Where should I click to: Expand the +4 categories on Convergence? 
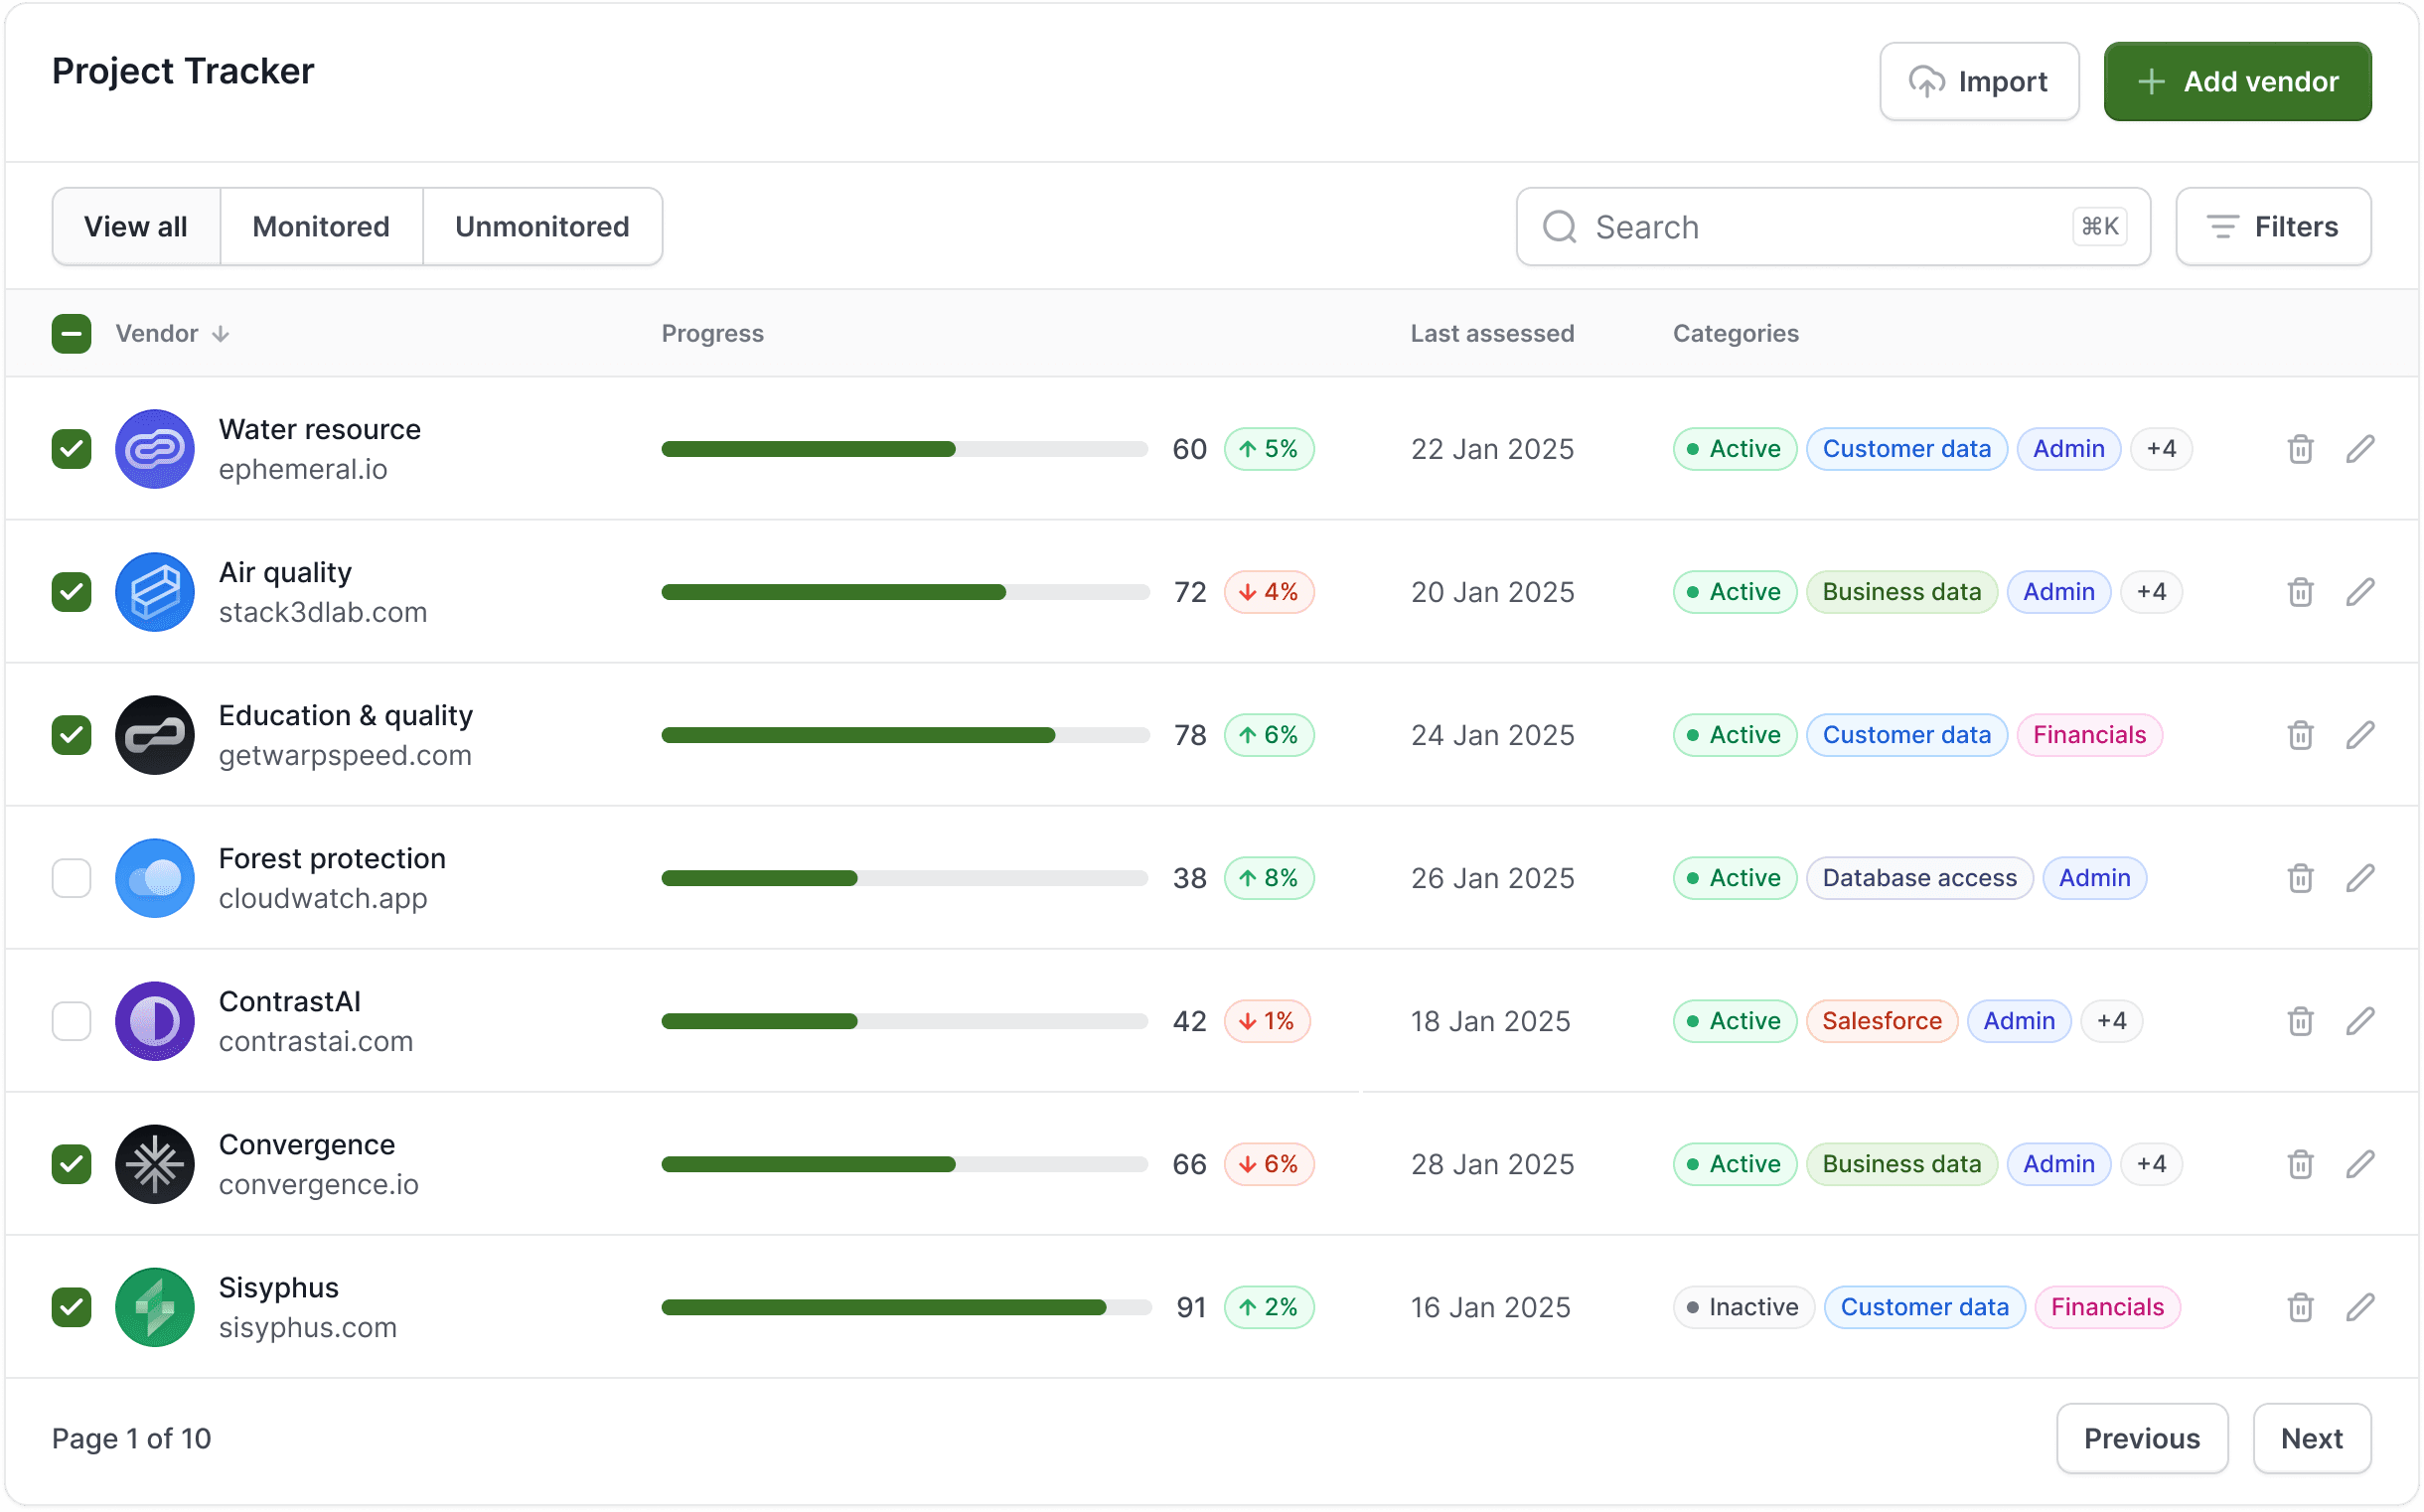pos(2152,1164)
